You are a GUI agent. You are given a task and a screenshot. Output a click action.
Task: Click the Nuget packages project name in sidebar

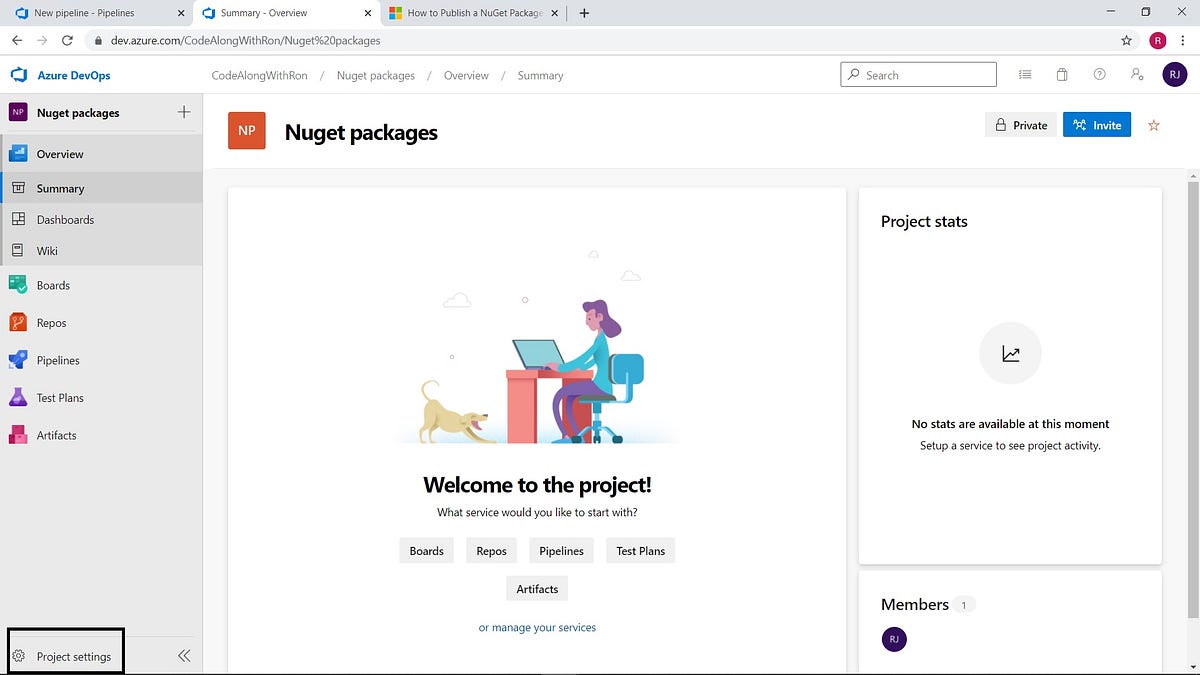(x=78, y=113)
